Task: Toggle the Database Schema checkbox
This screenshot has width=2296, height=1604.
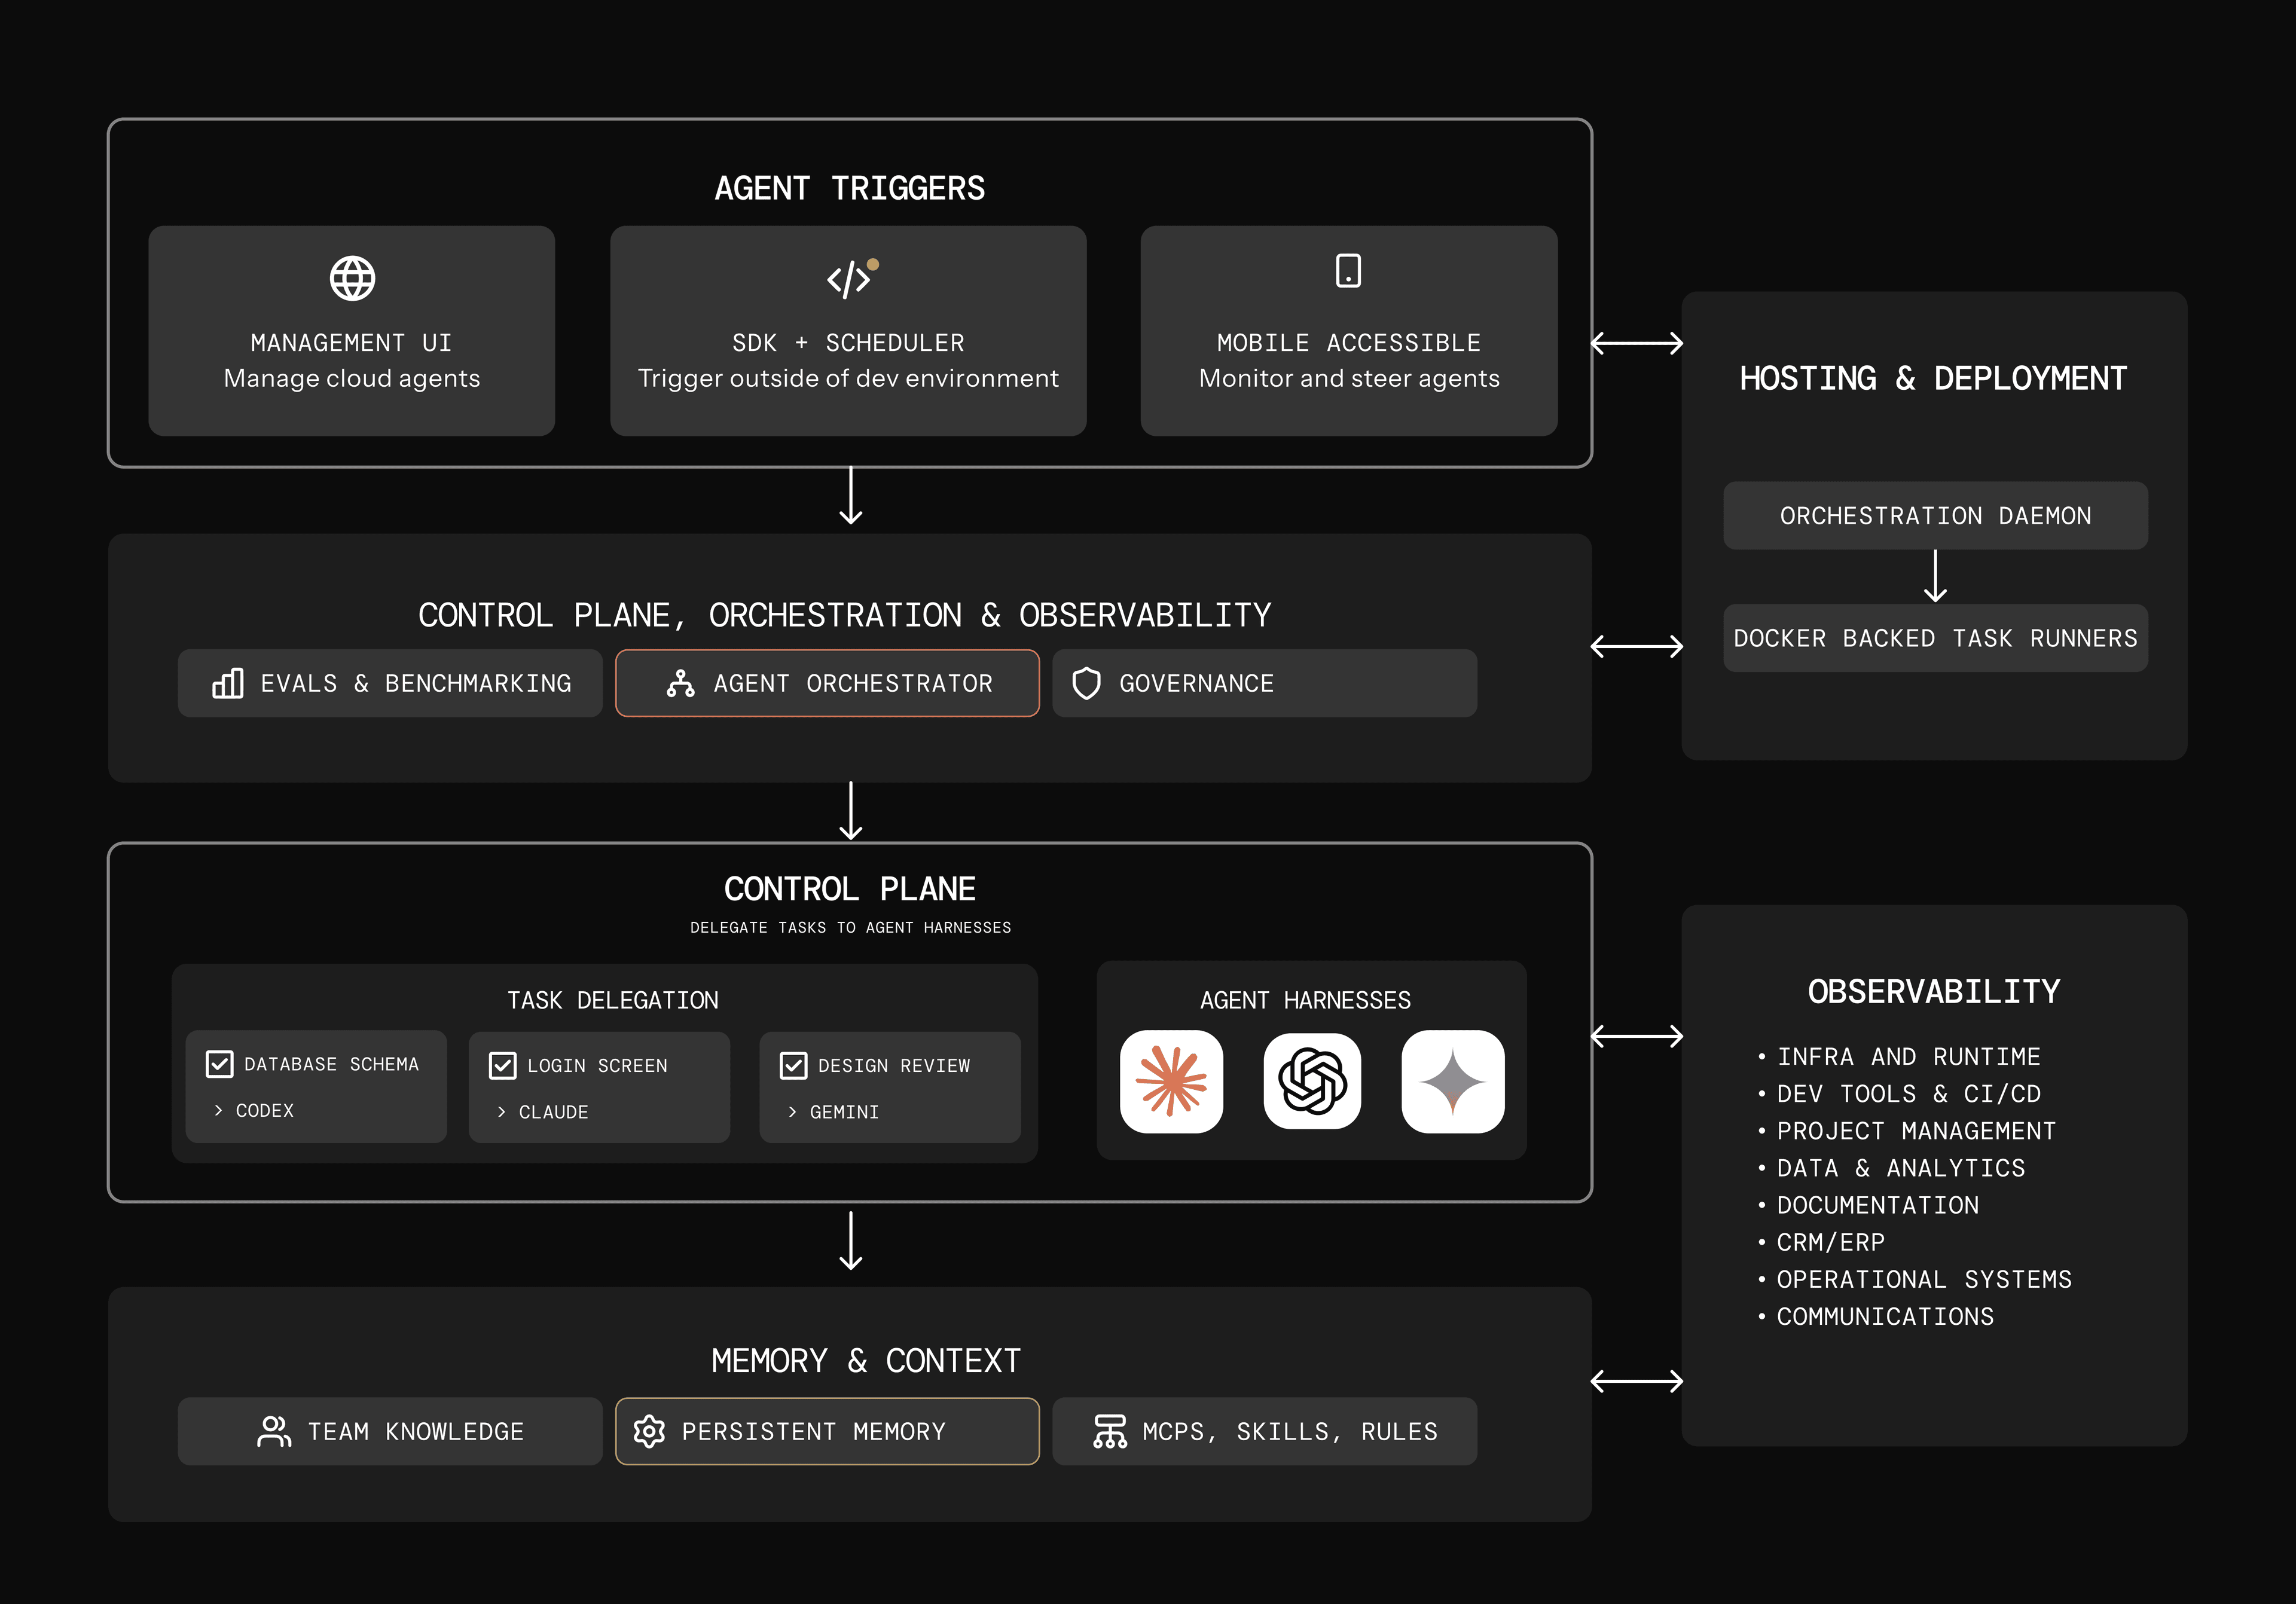Action: [x=219, y=1064]
